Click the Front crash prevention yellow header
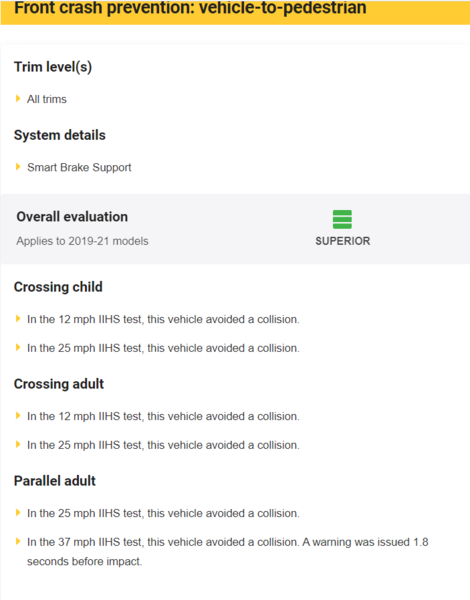This screenshot has width=470, height=600. click(x=235, y=12)
